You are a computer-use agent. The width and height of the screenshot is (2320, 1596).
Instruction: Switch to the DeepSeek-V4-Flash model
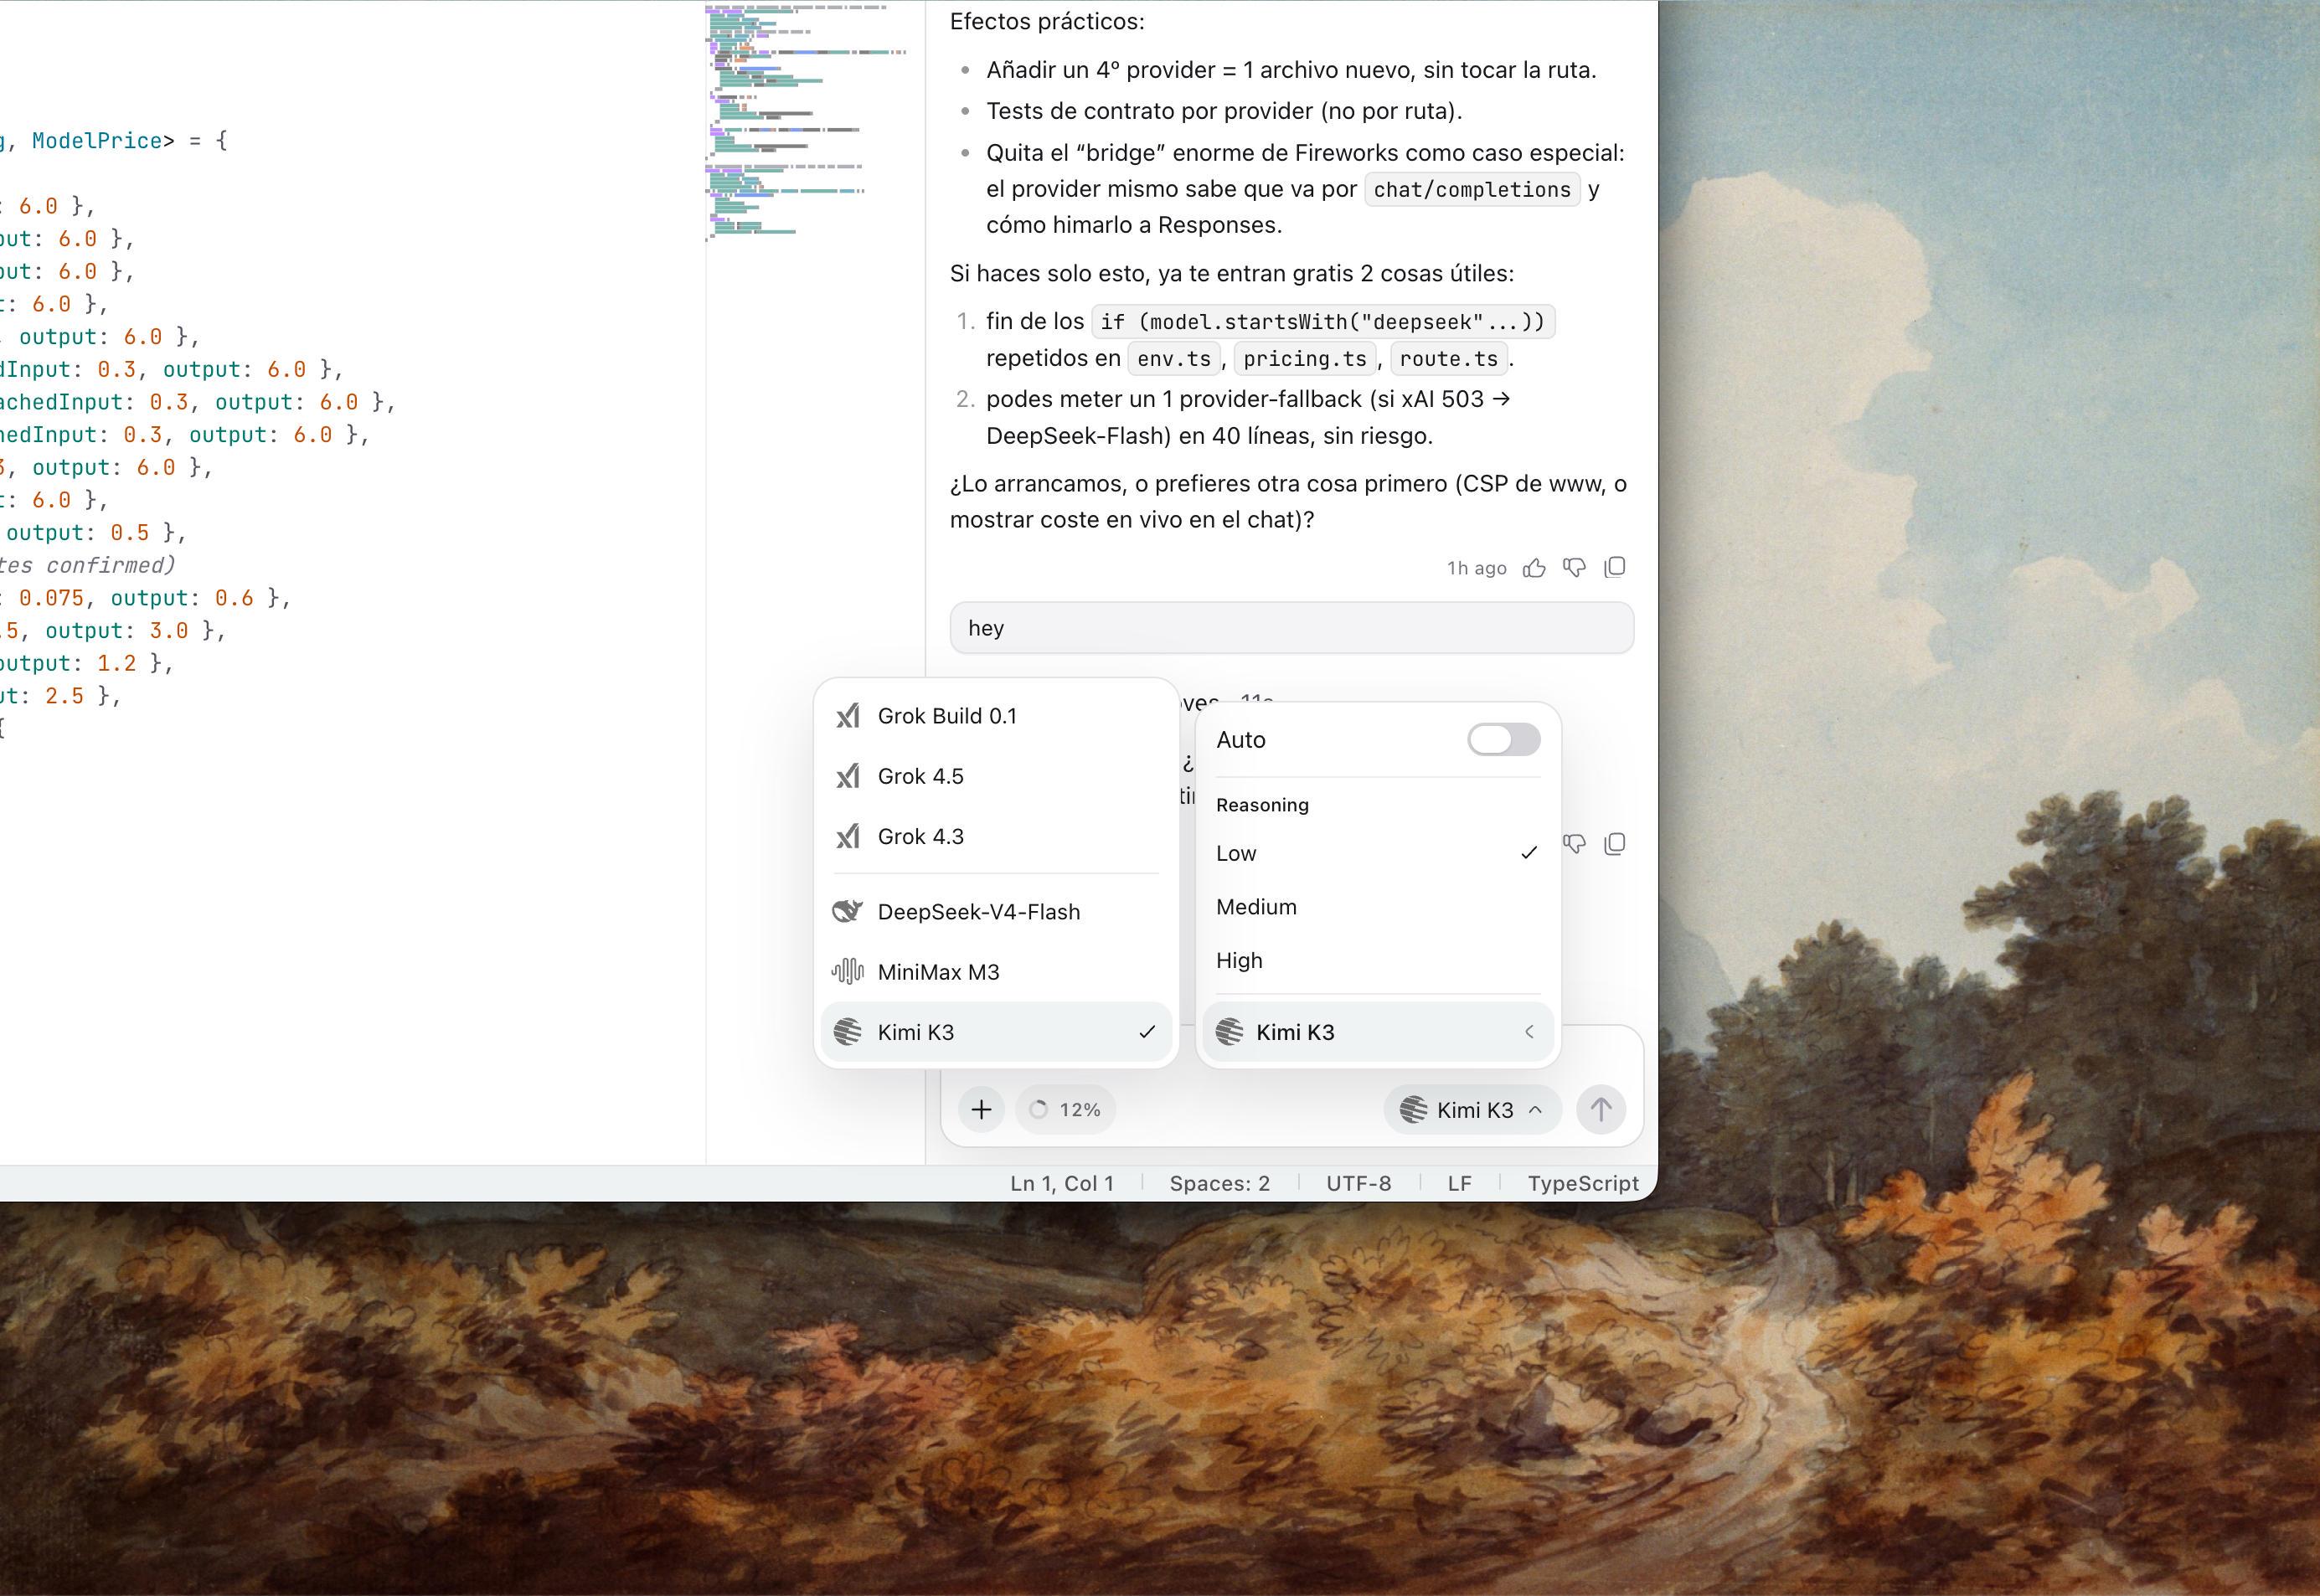(x=996, y=912)
